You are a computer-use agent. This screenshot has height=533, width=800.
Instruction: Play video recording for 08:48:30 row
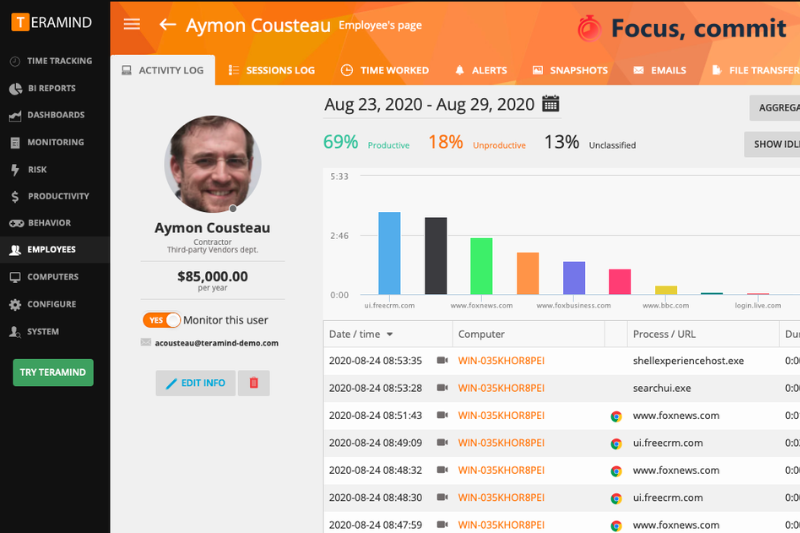coord(442,497)
